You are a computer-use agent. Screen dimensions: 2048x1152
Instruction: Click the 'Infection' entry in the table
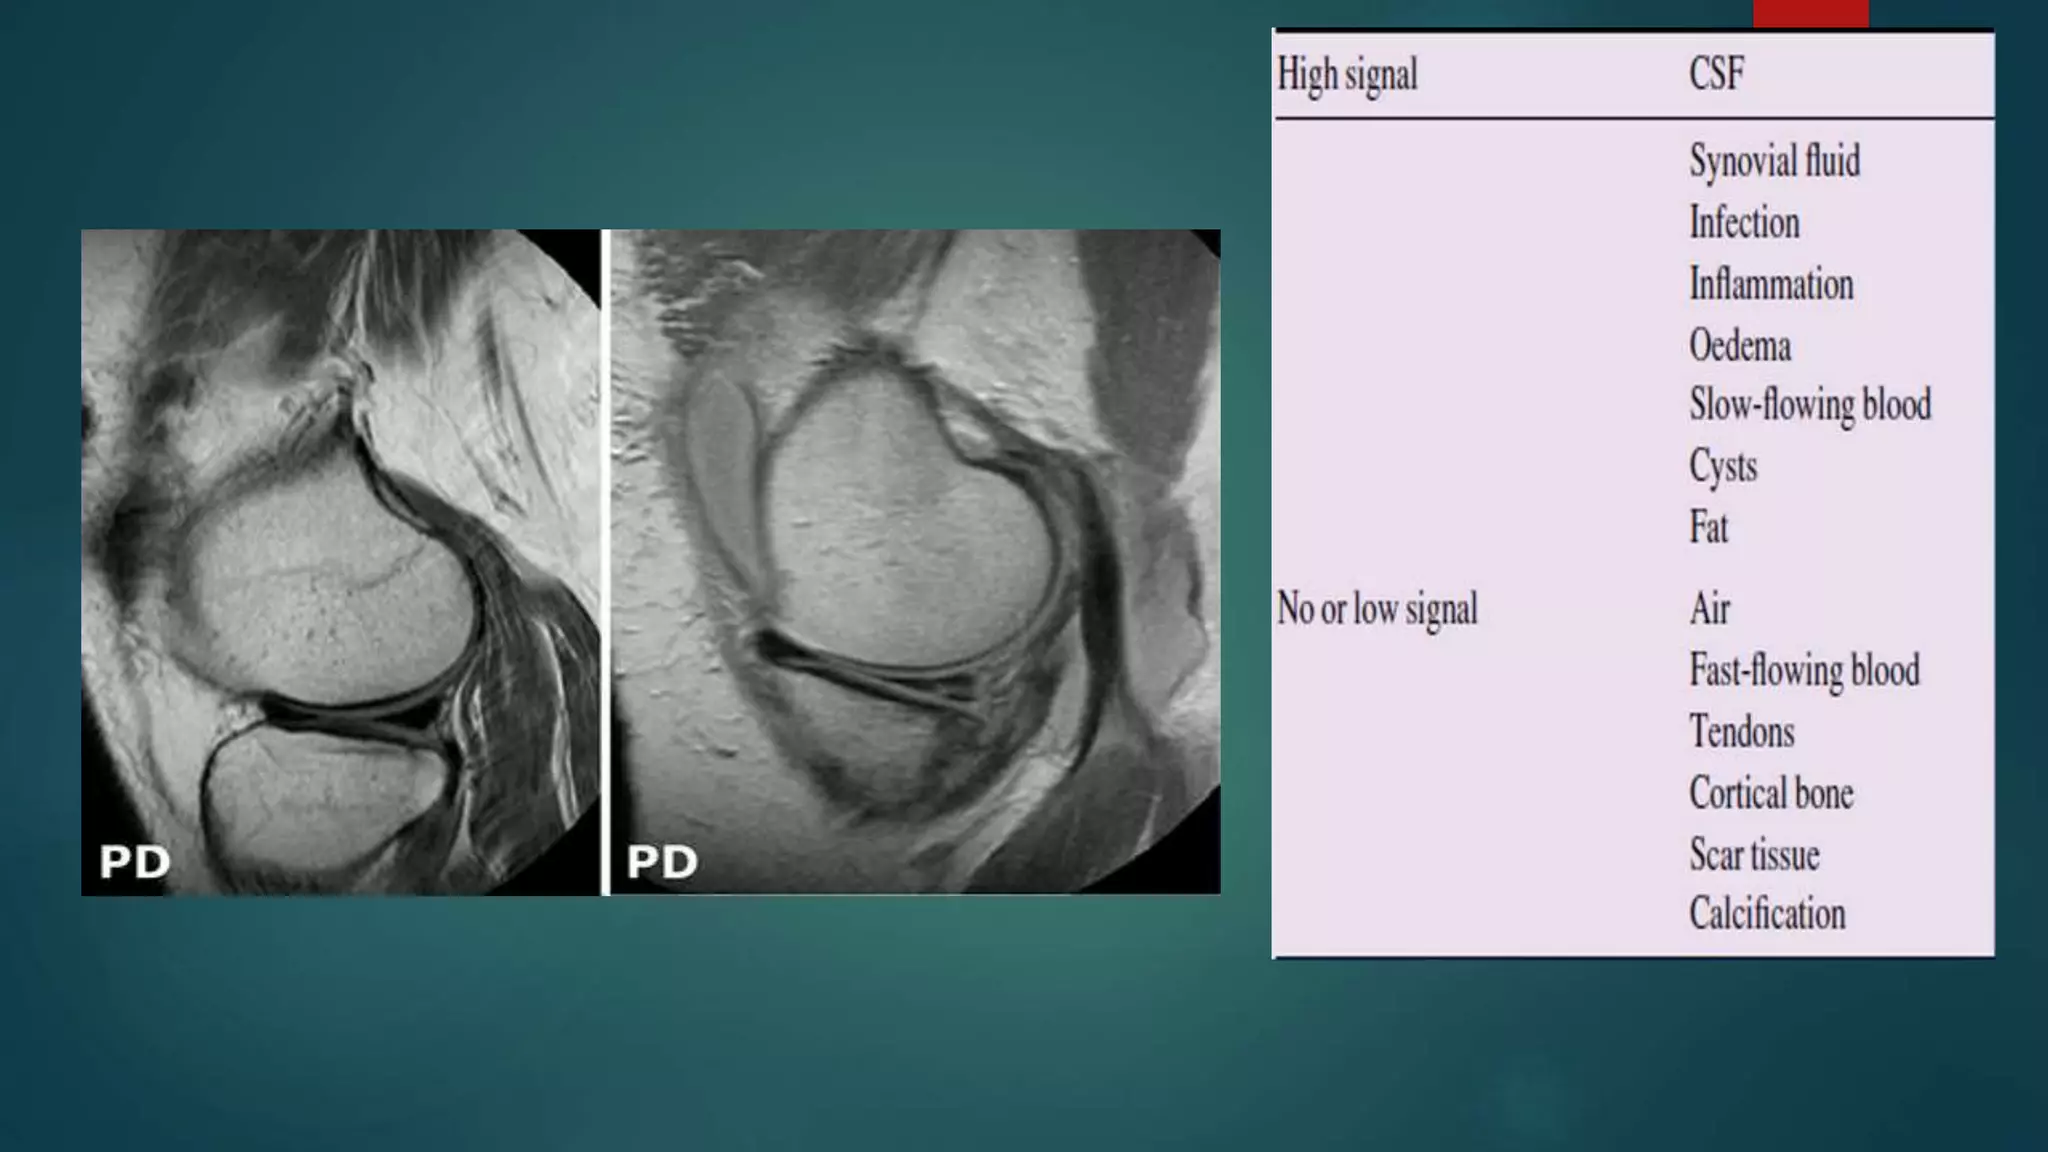pos(1744,222)
